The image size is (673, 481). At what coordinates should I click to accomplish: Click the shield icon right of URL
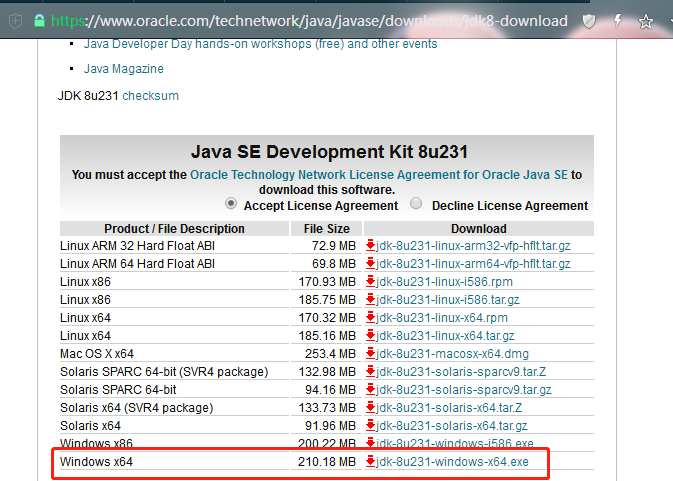(591, 20)
